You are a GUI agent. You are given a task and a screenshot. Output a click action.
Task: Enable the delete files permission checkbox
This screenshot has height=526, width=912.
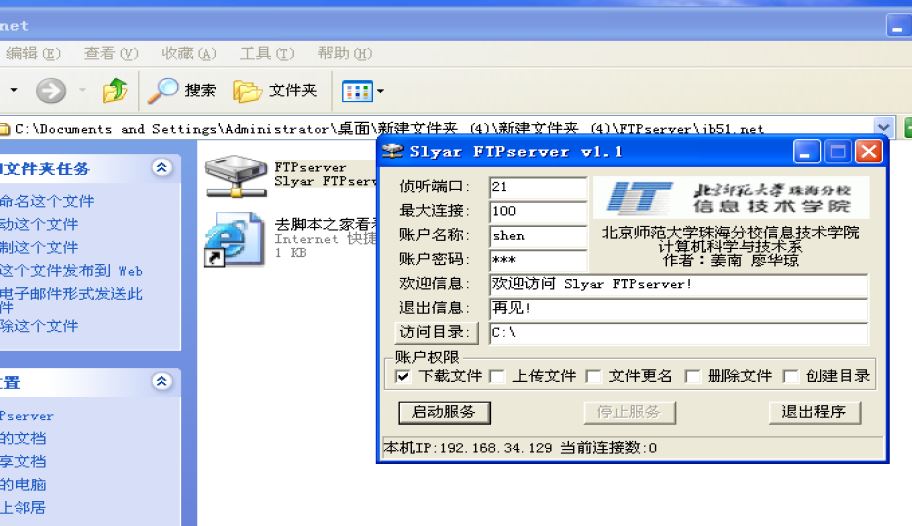coord(692,376)
